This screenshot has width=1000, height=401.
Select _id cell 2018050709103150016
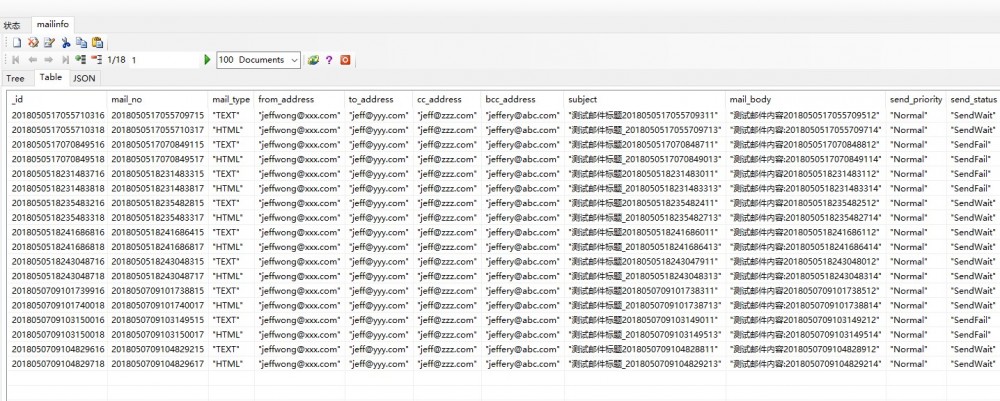pos(57,320)
